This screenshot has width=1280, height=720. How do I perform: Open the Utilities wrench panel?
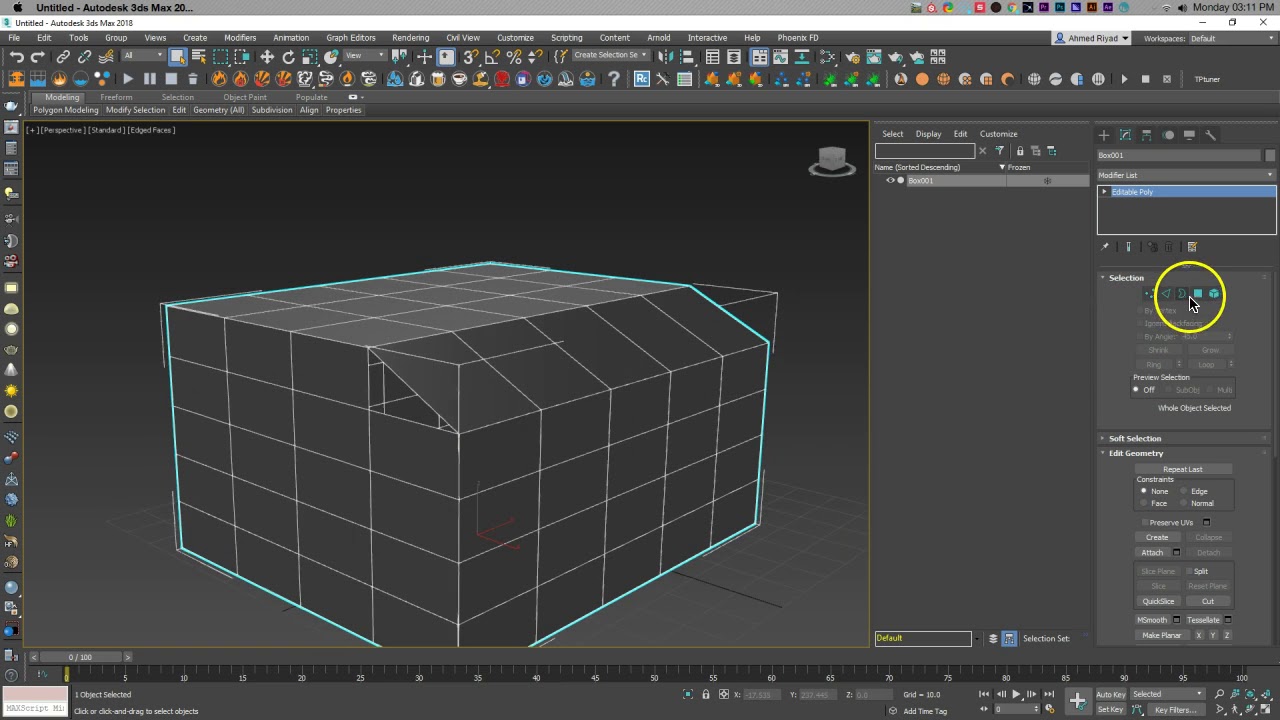(1210, 135)
